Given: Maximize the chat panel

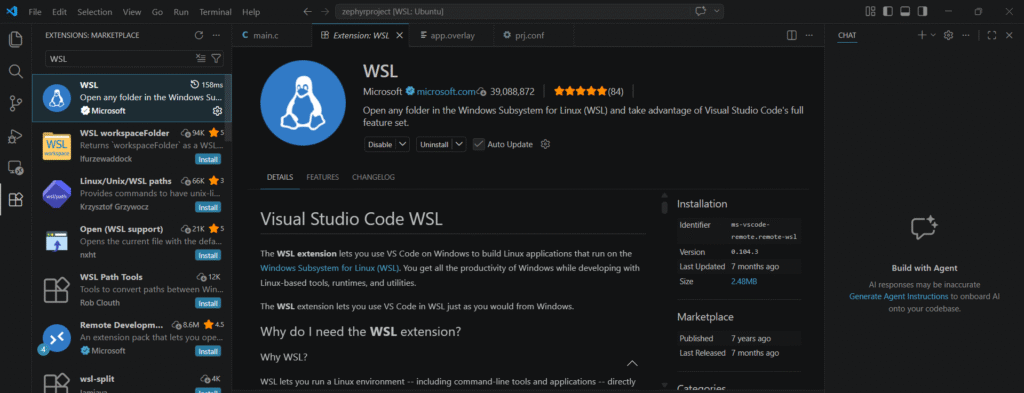Looking at the screenshot, I should (991, 35).
